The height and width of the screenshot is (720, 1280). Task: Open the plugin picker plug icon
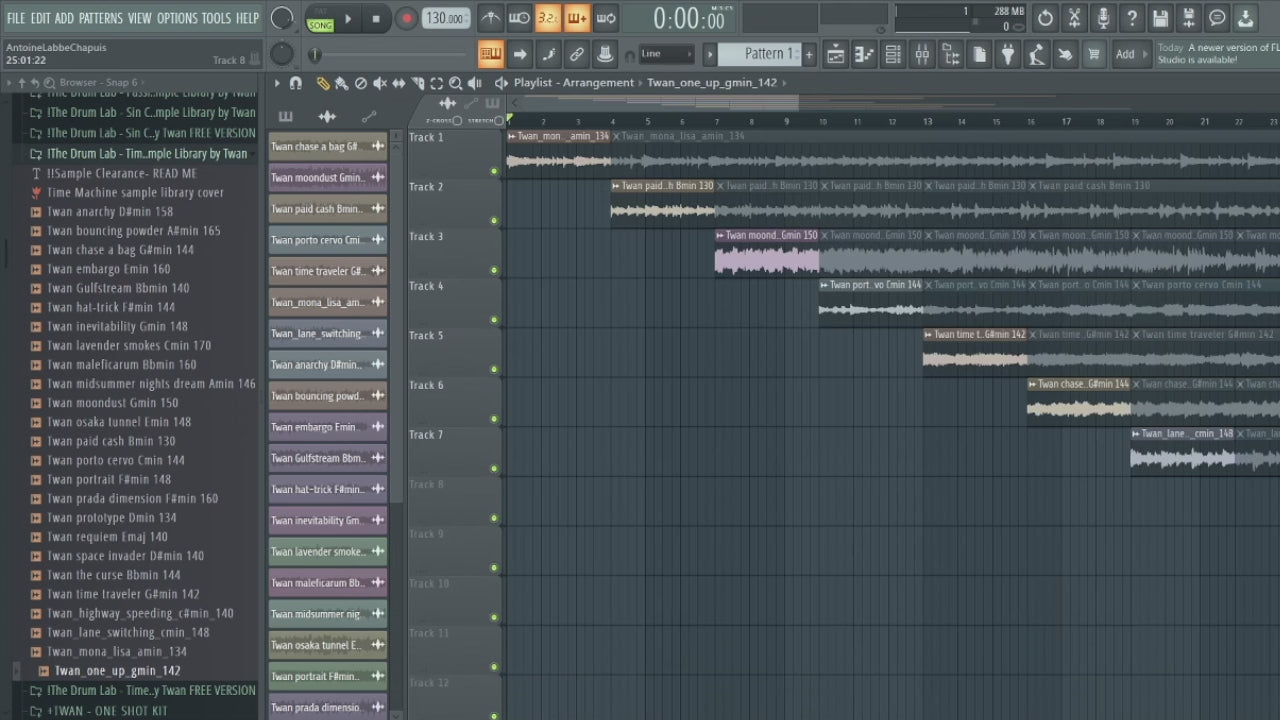(1008, 54)
